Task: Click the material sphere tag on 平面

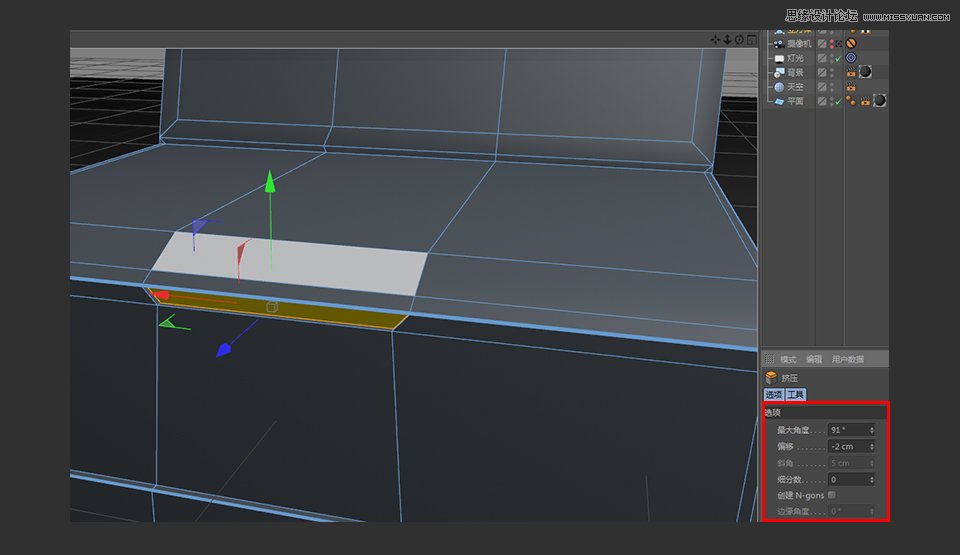Action: coord(879,101)
